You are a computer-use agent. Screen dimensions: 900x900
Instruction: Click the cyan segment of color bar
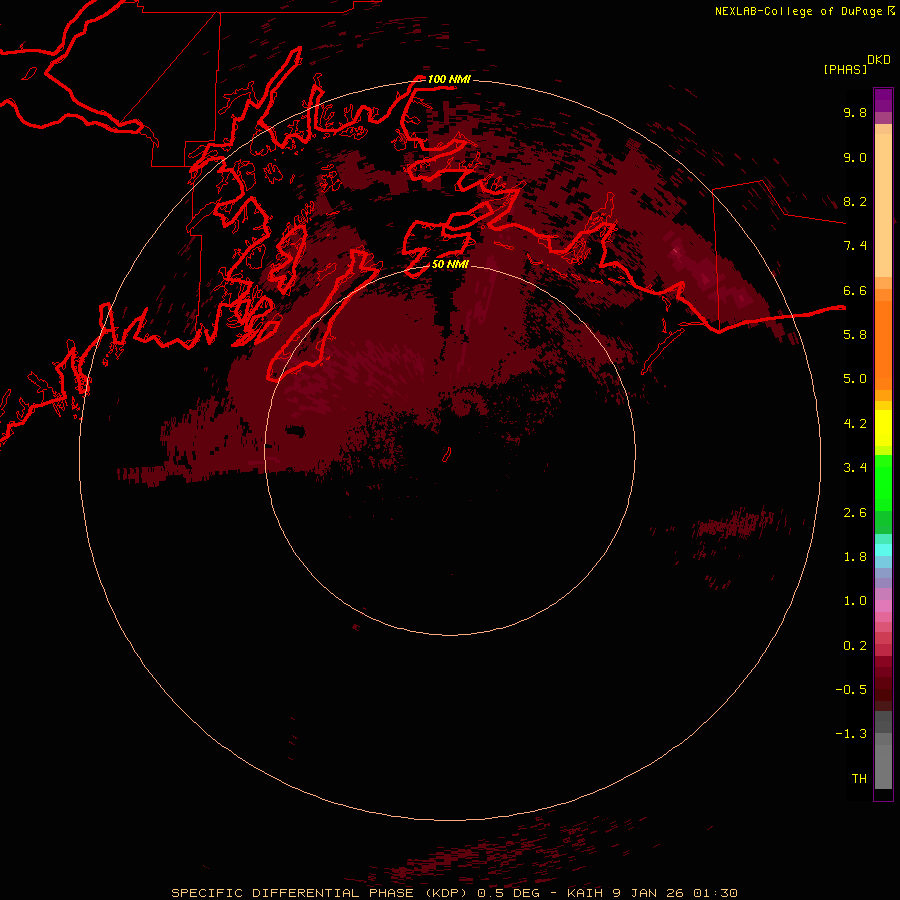click(x=883, y=550)
